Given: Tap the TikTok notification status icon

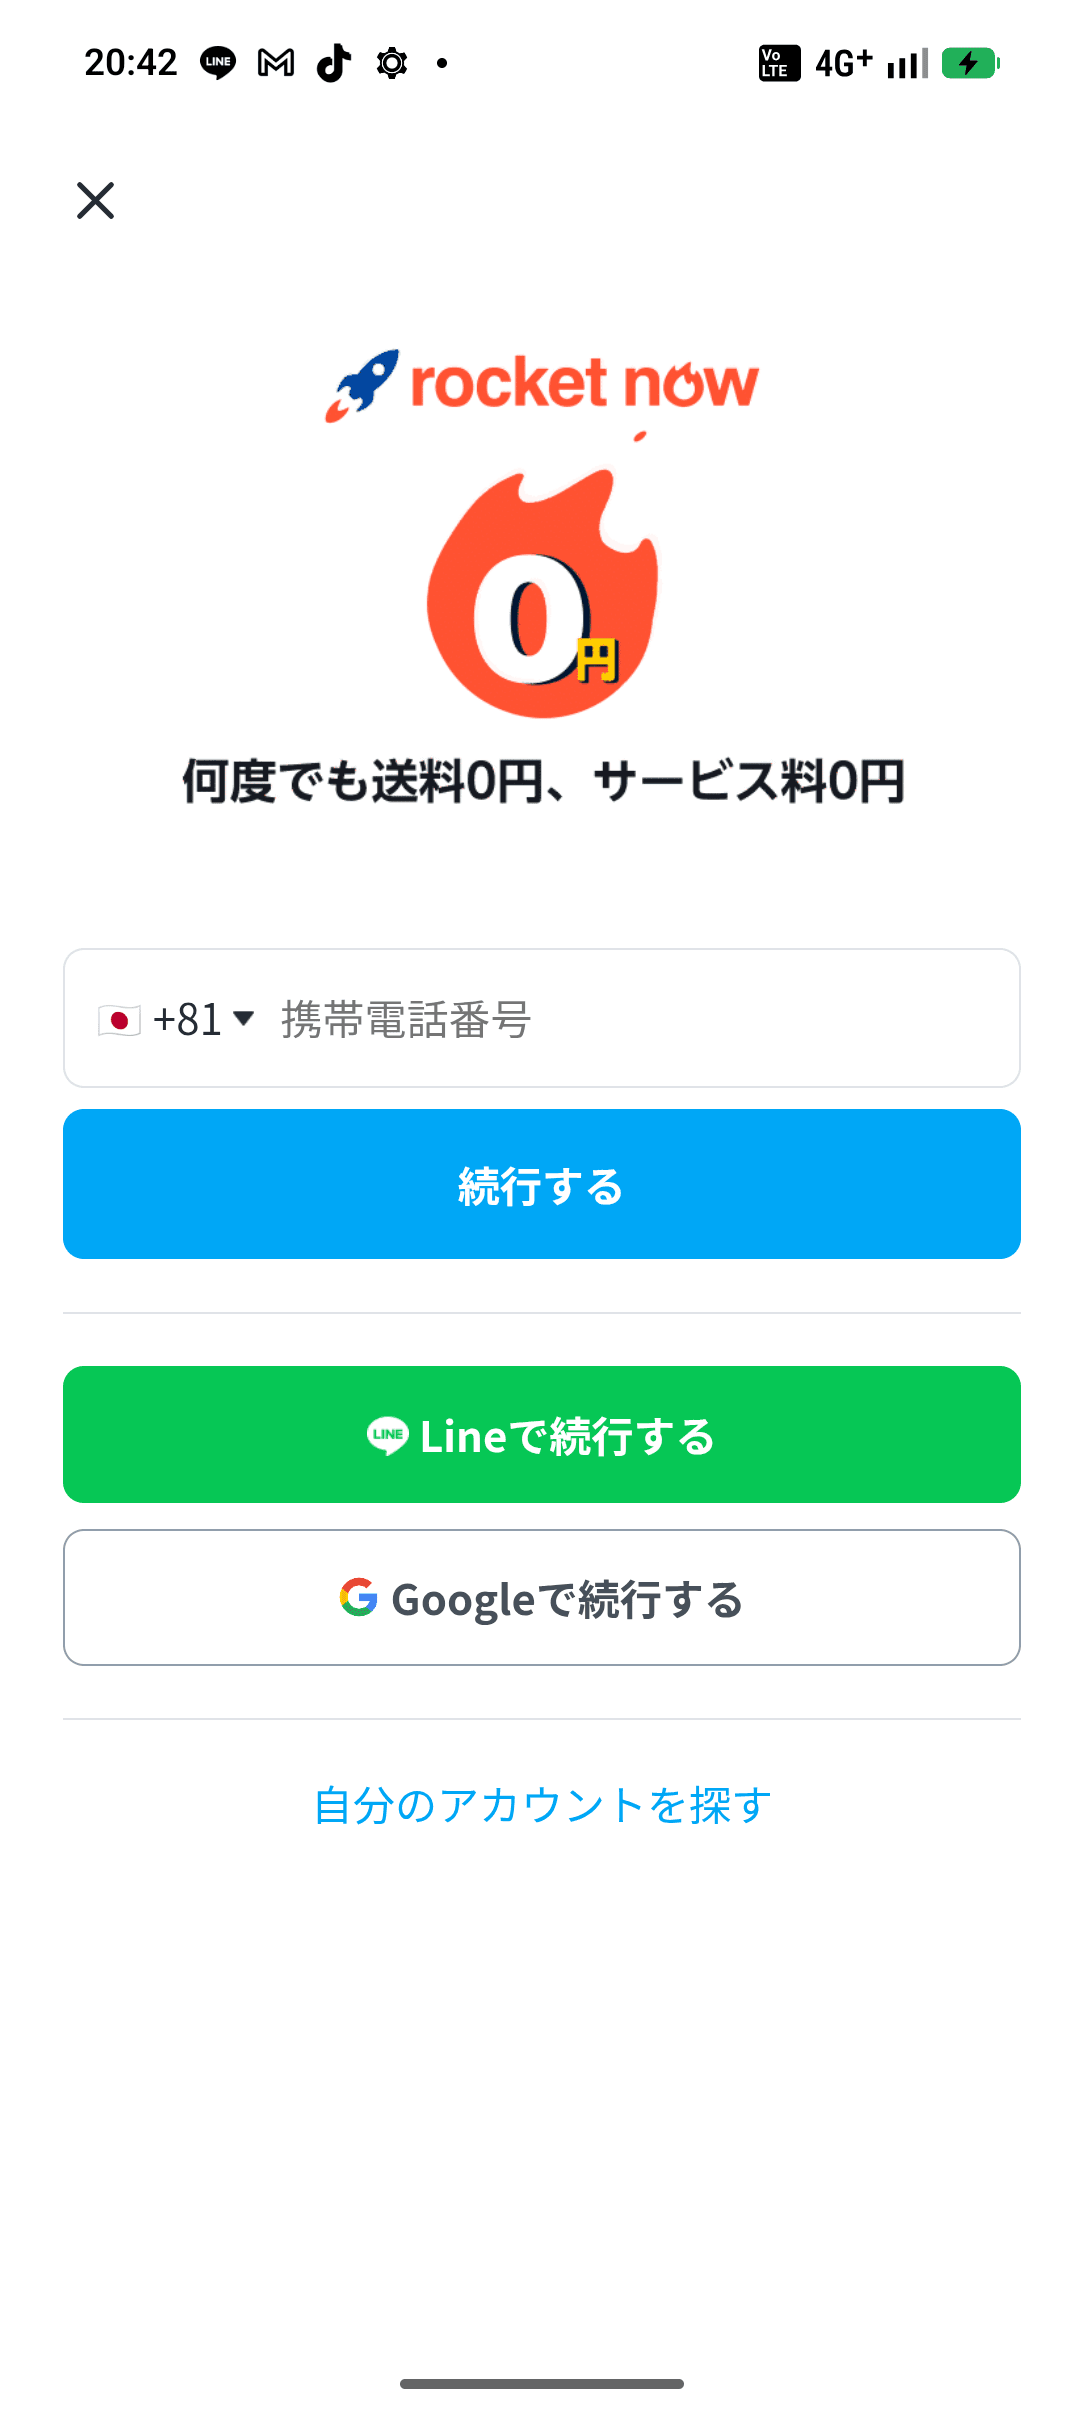Looking at the screenshot, I should (334, 63).
